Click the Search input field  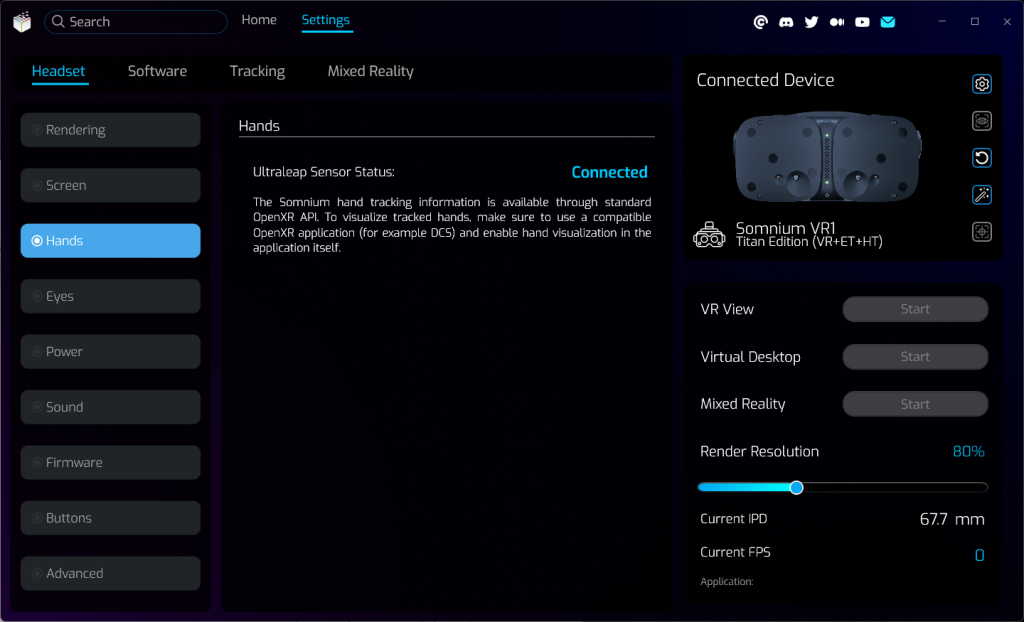pyautogui.click(x=140, y=22)
